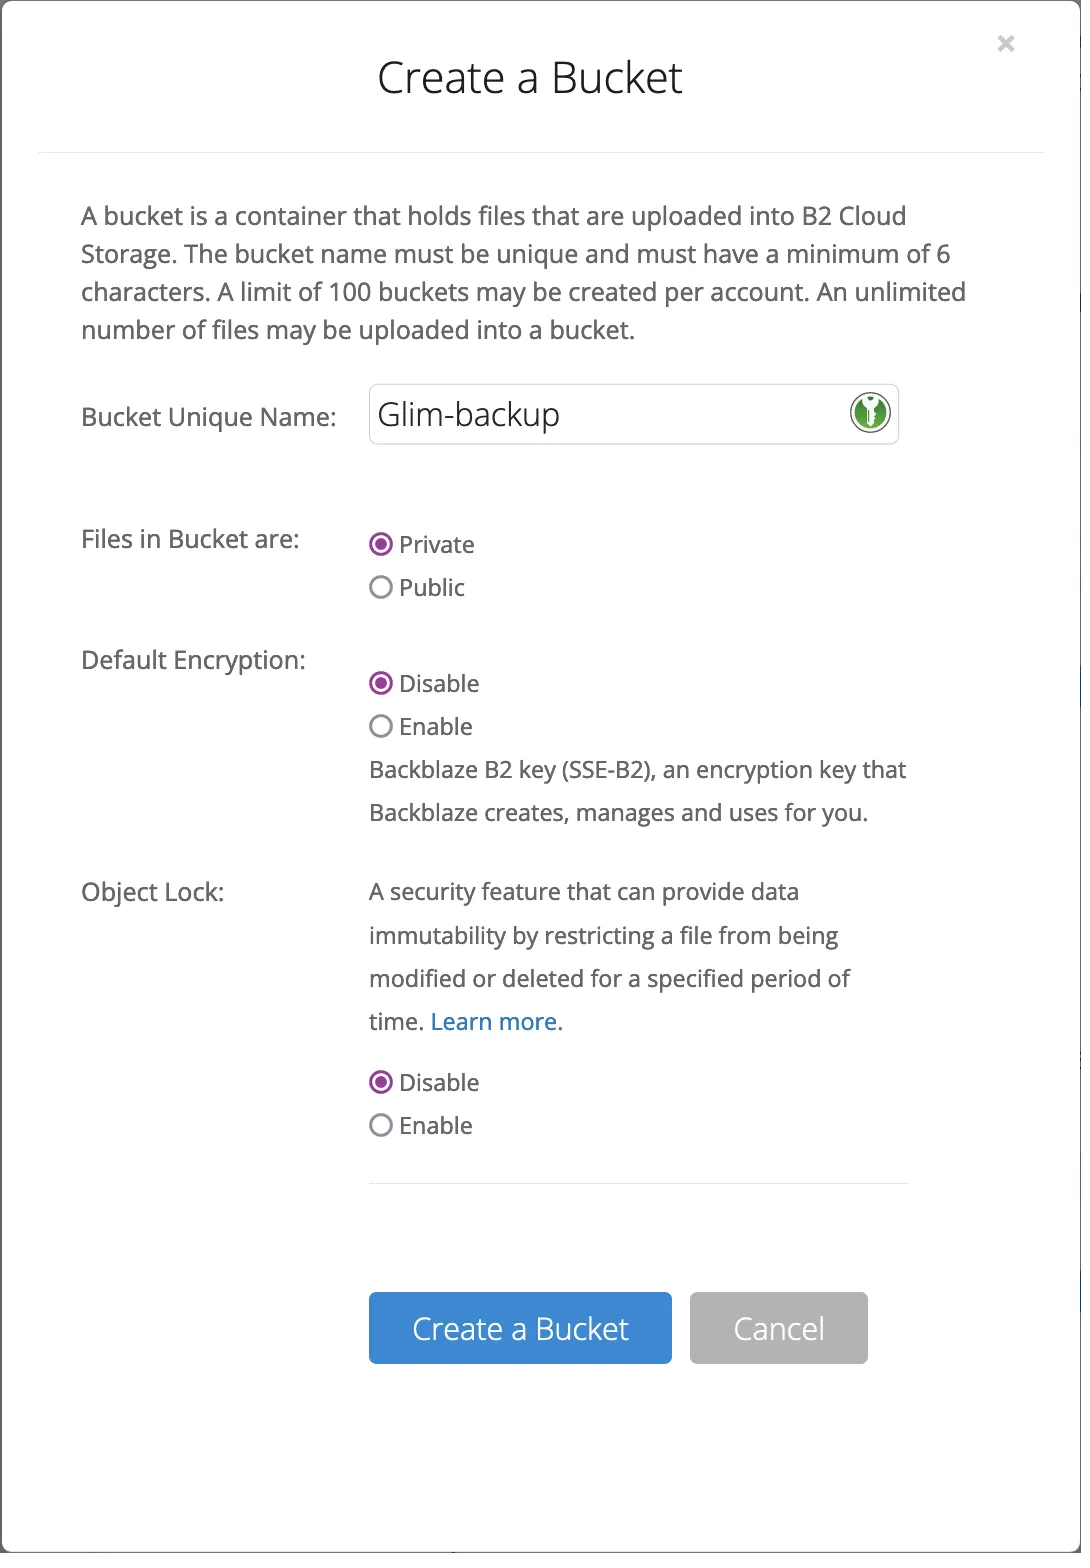Cancel the bucket creation
The image size is (1090, 1568).
778,1328
